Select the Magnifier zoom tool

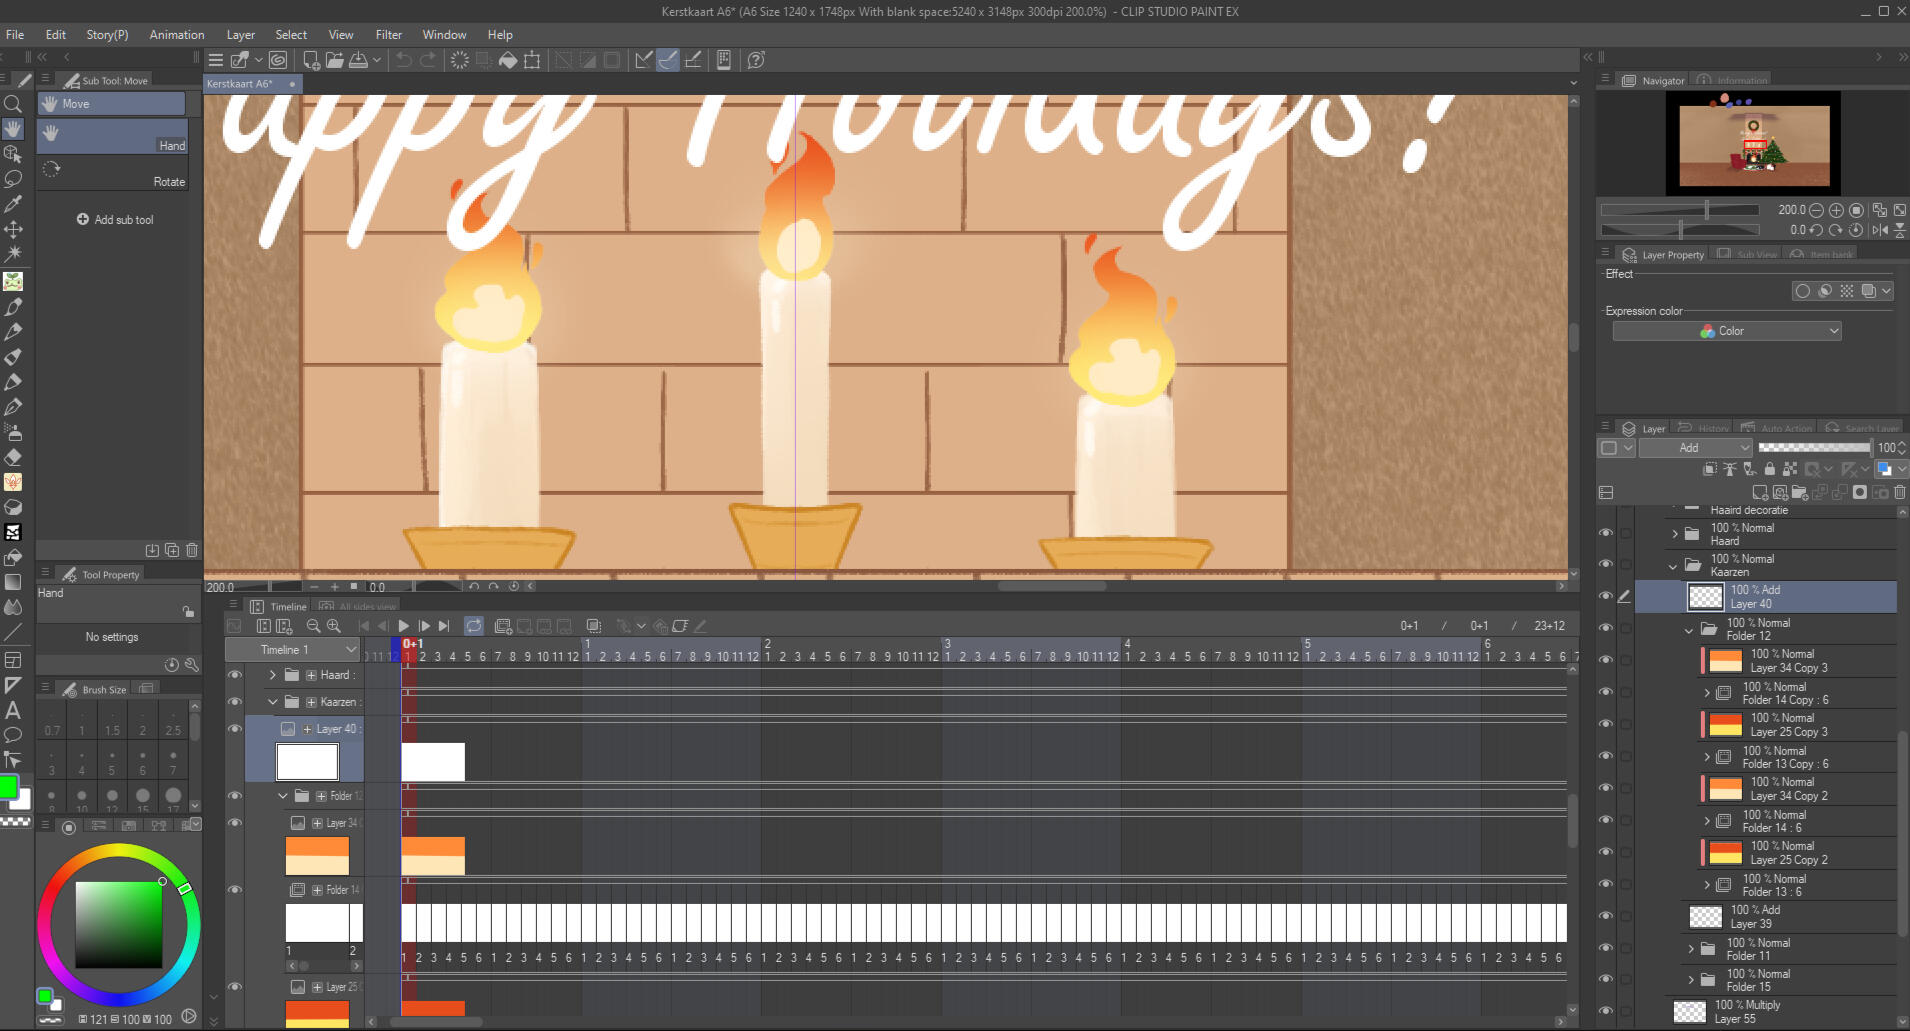(x=13, y=104)
